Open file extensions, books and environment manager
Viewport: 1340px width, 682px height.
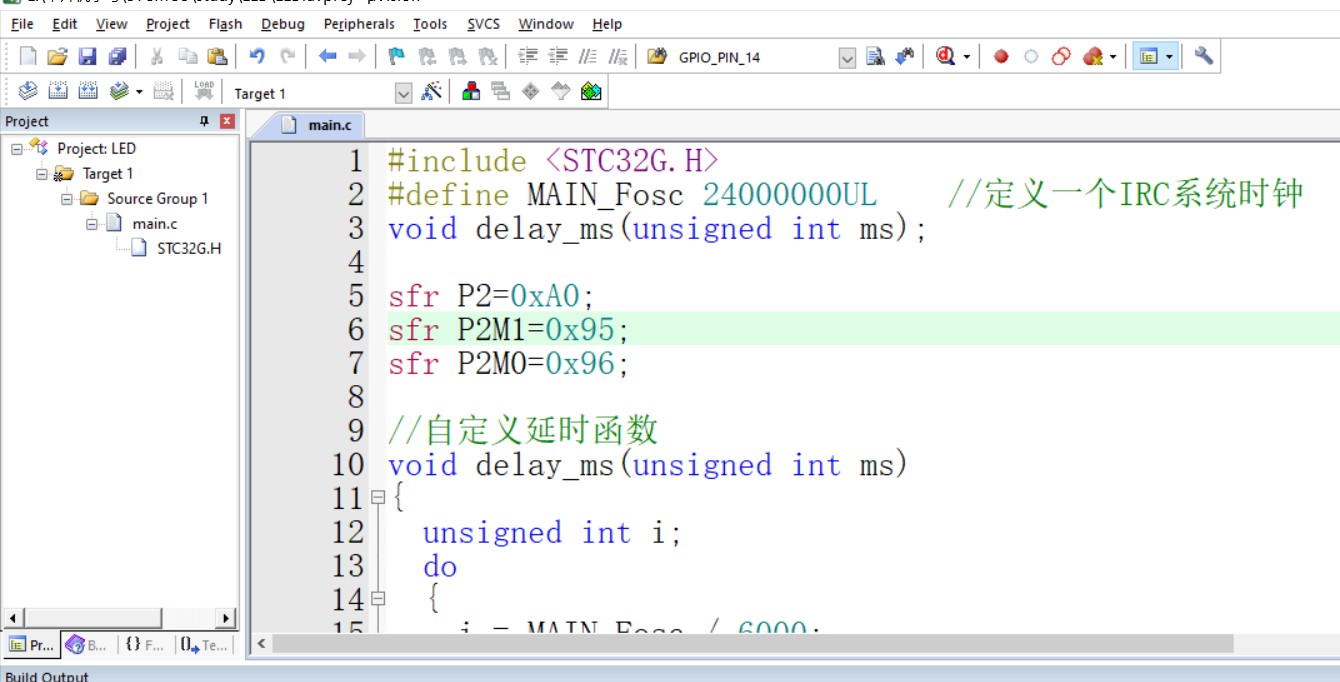point(471,92)
